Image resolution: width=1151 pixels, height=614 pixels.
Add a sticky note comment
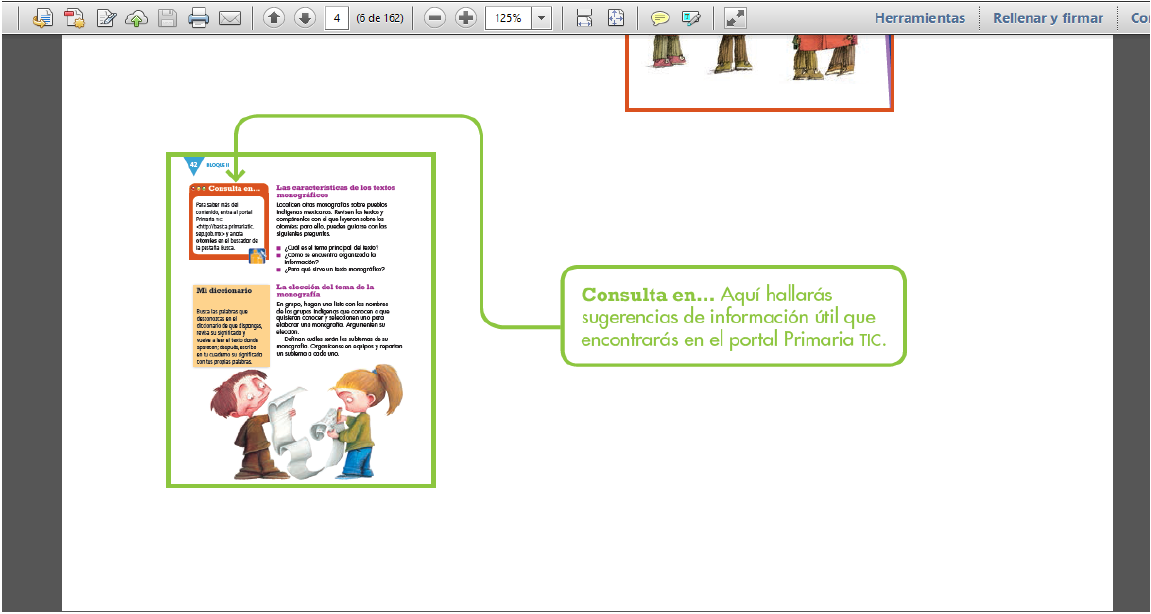click(660, 18)
